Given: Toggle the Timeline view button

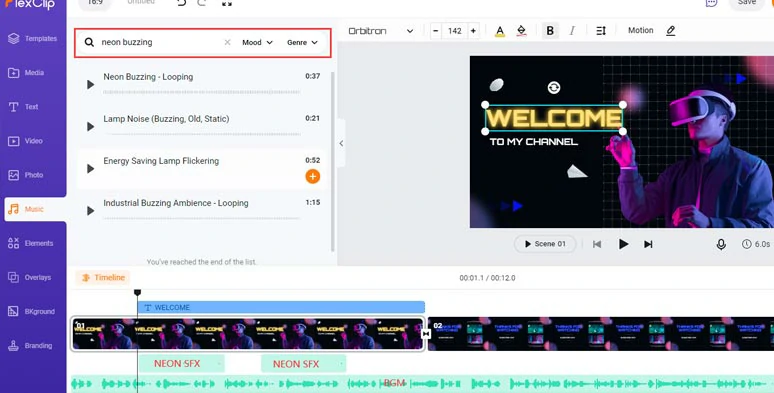Looking at the screenshot, I should 103,277.
